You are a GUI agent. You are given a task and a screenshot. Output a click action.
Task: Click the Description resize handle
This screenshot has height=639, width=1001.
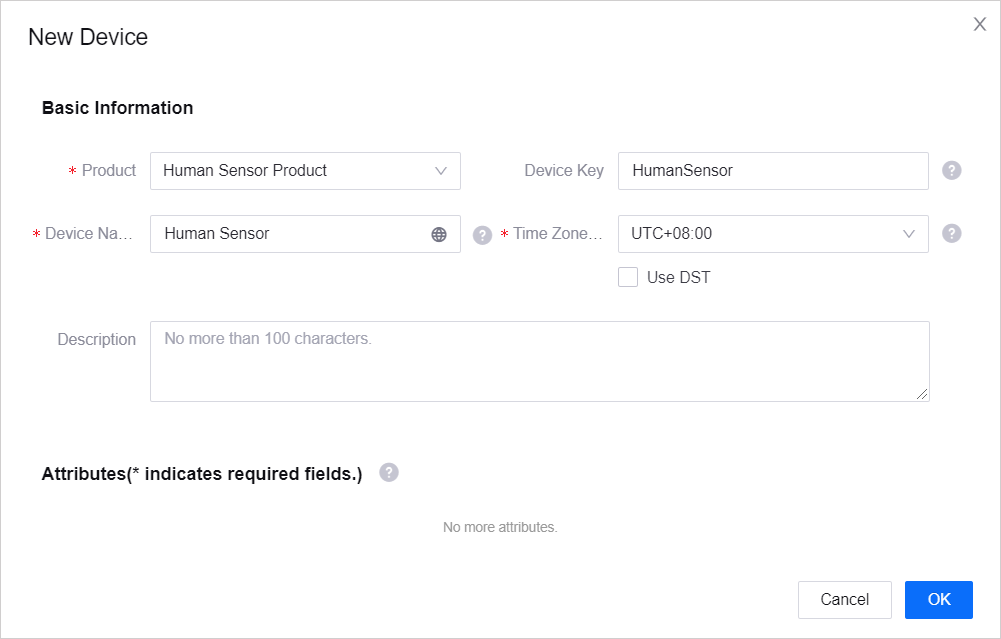[922, 395]
